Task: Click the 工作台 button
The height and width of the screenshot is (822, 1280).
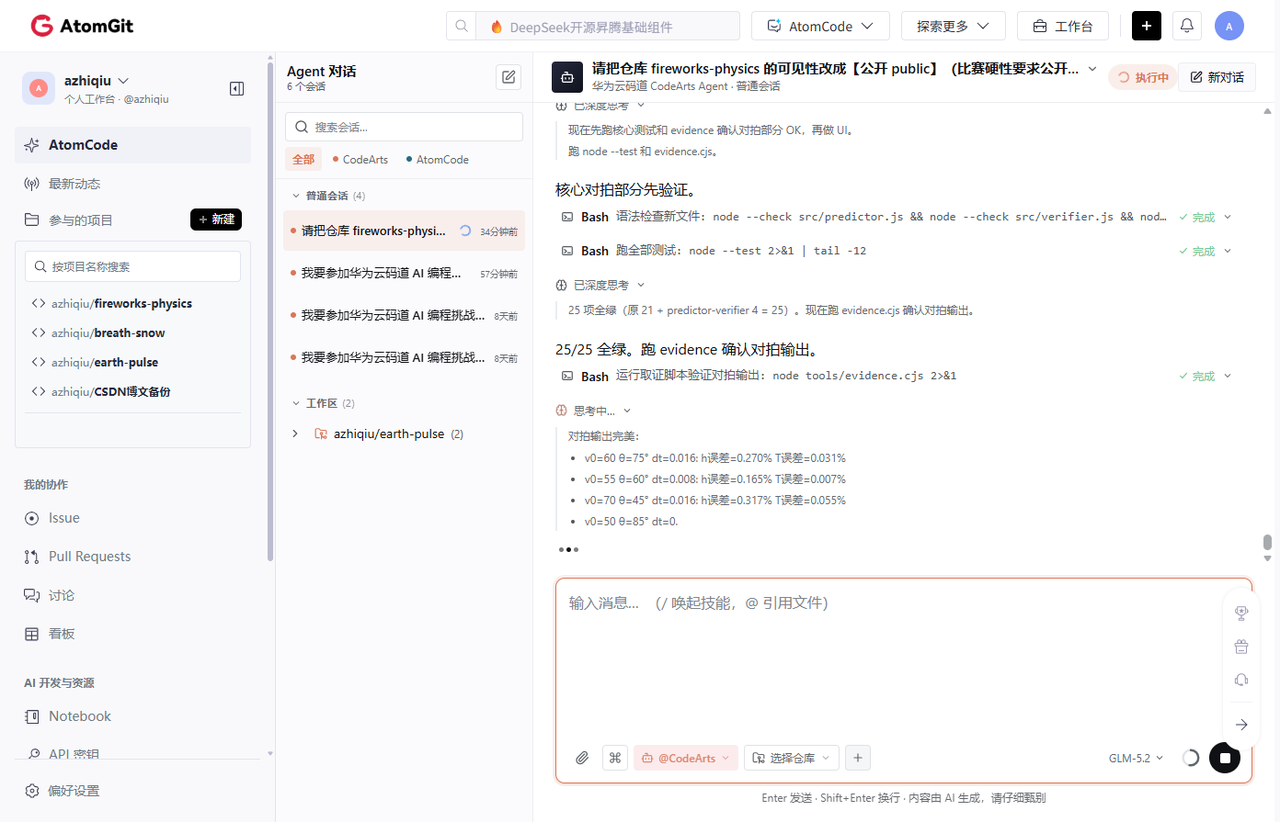Action: [x=1063, y=26]
